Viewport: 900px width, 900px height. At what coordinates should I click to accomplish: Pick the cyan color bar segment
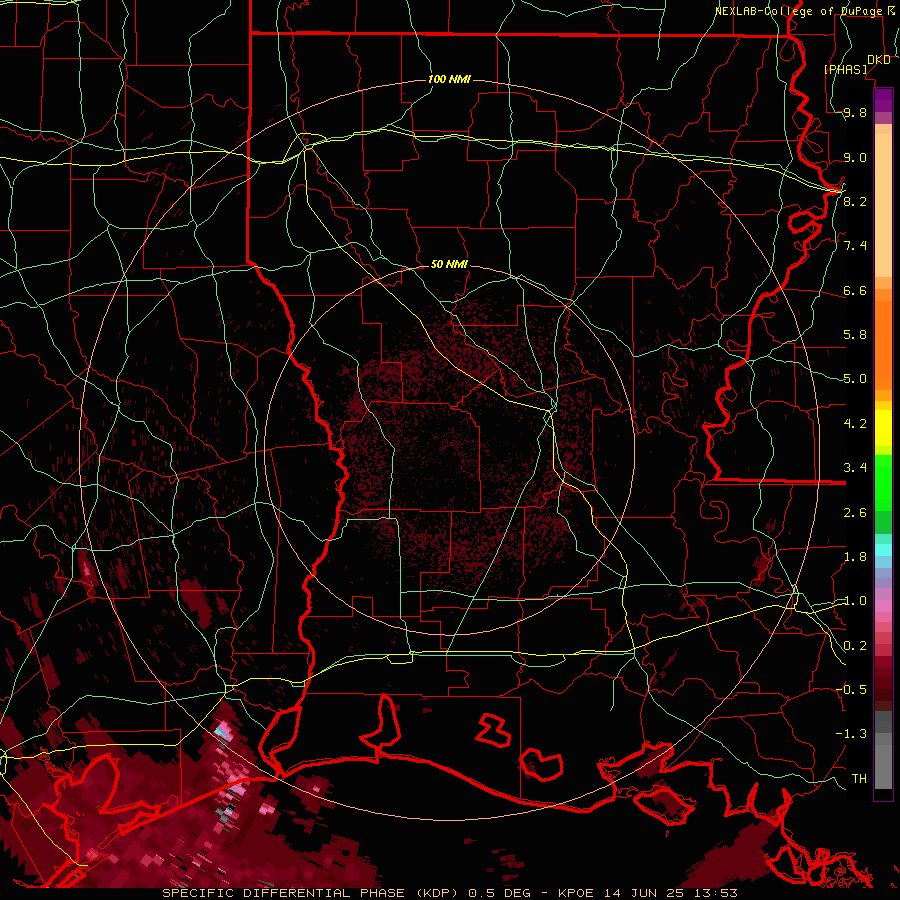883,550
